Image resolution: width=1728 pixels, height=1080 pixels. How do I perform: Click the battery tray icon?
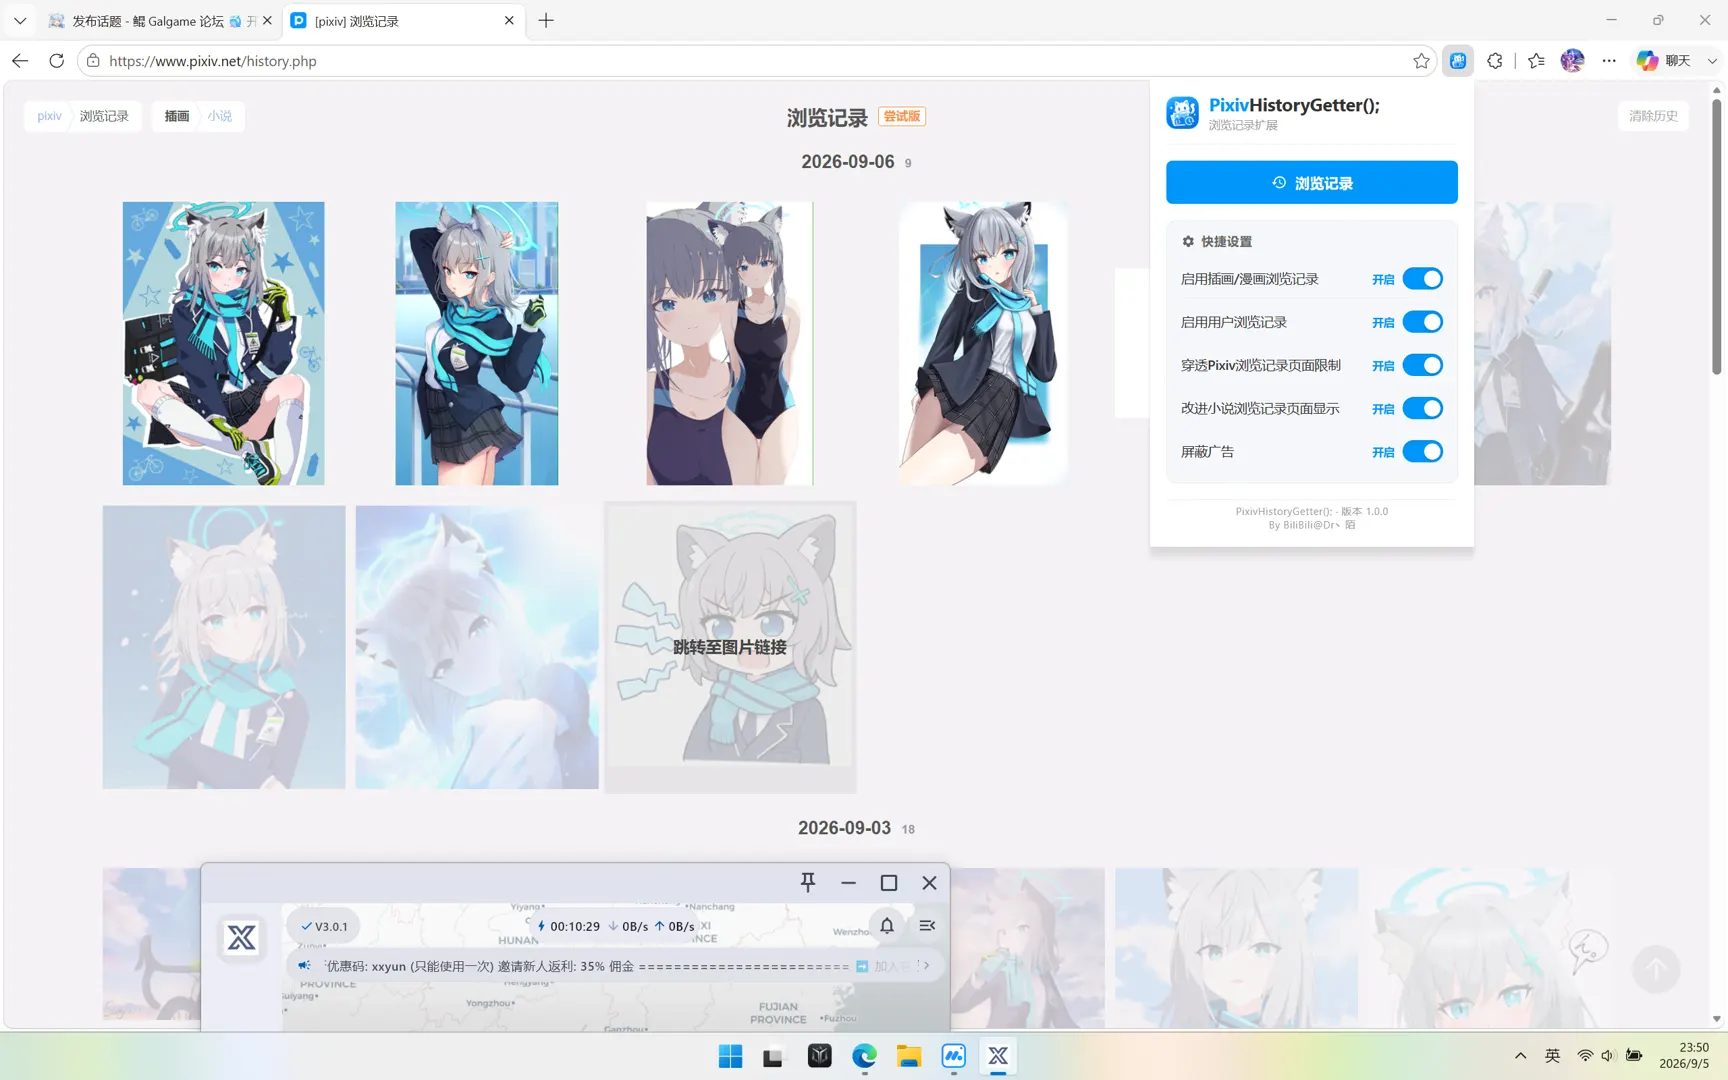[x=1634, y=1056]
